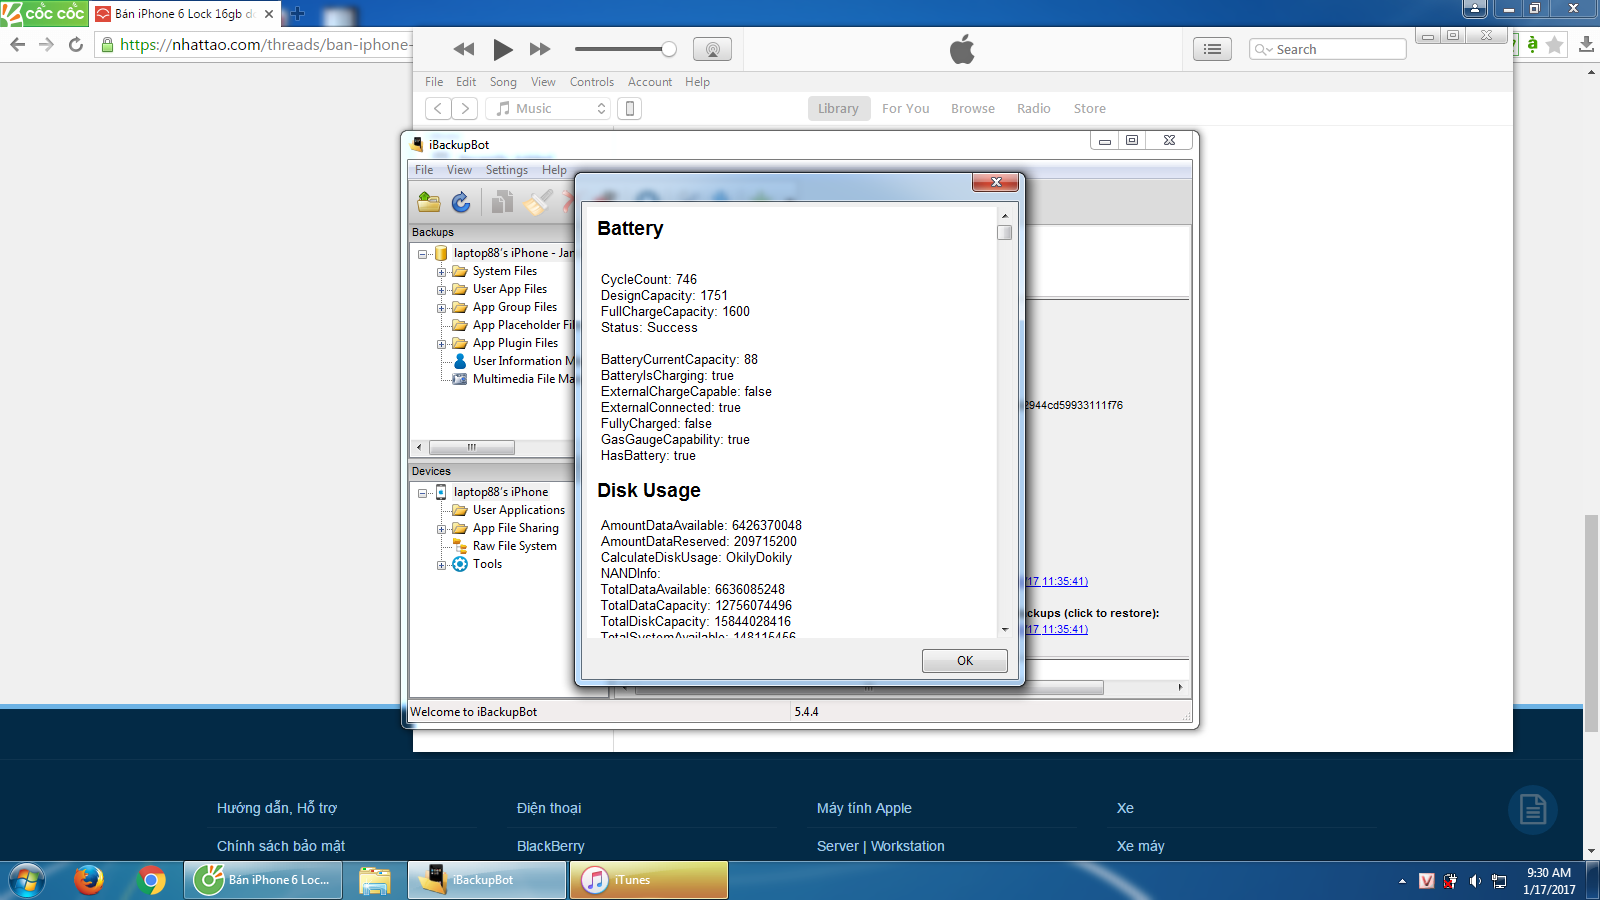Click the iTunes Search field
This screenshot has height=900, width=1600.
pyautogui.click(x=1335, y=49)
